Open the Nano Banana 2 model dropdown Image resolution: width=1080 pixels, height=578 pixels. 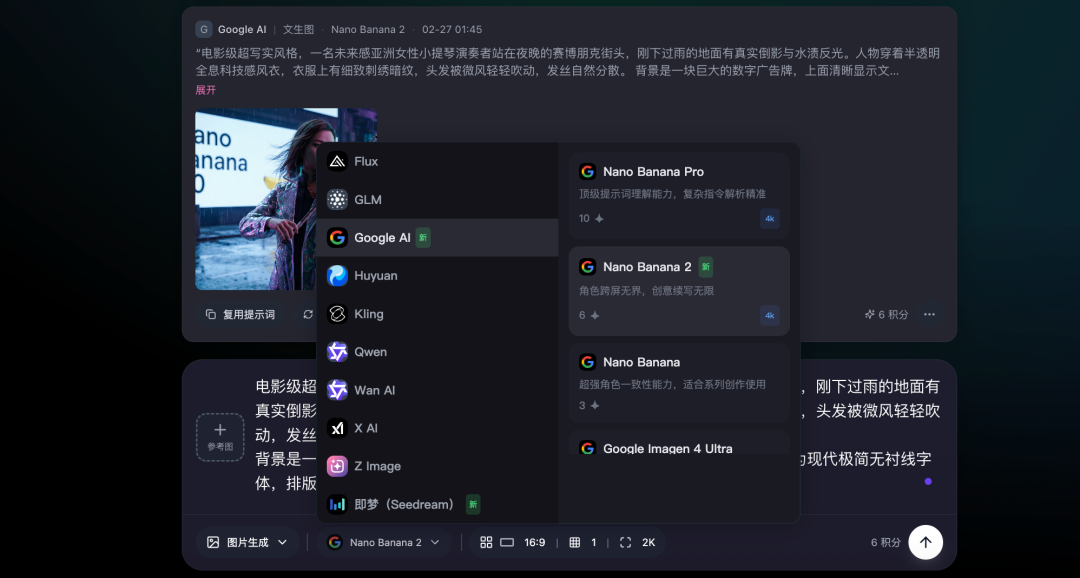(384, 542)
